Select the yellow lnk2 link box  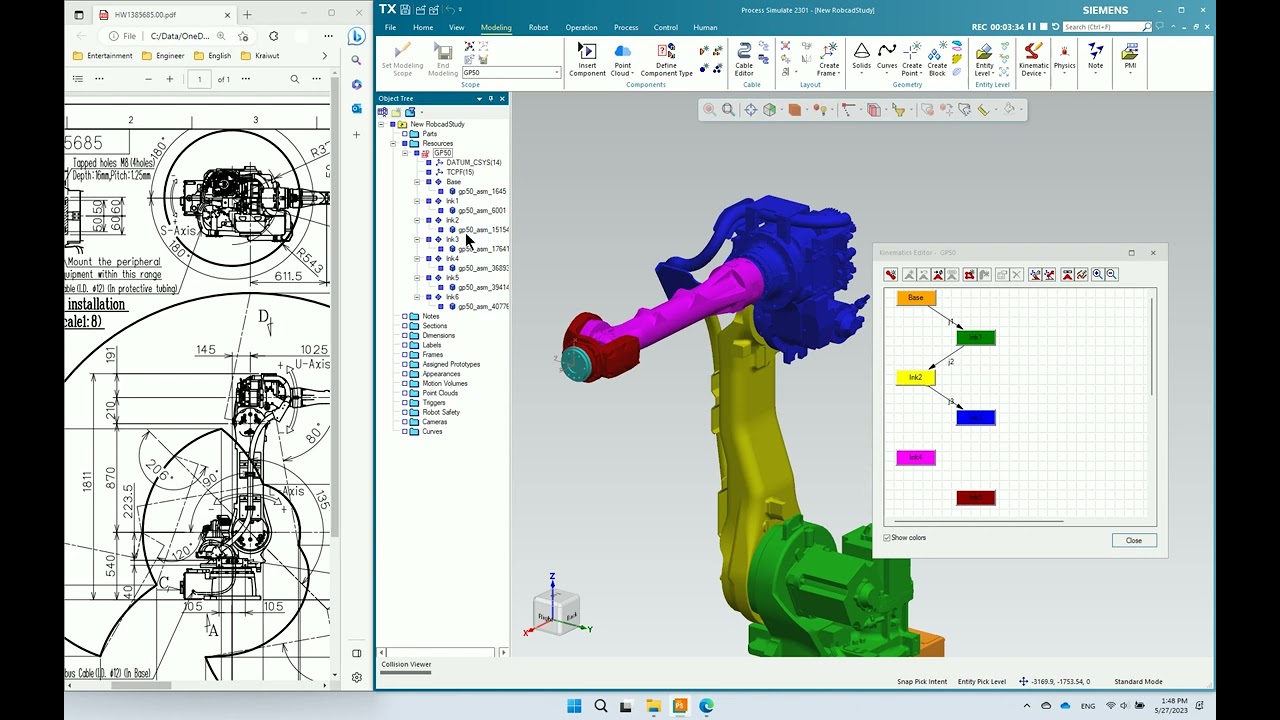[916, 378]
